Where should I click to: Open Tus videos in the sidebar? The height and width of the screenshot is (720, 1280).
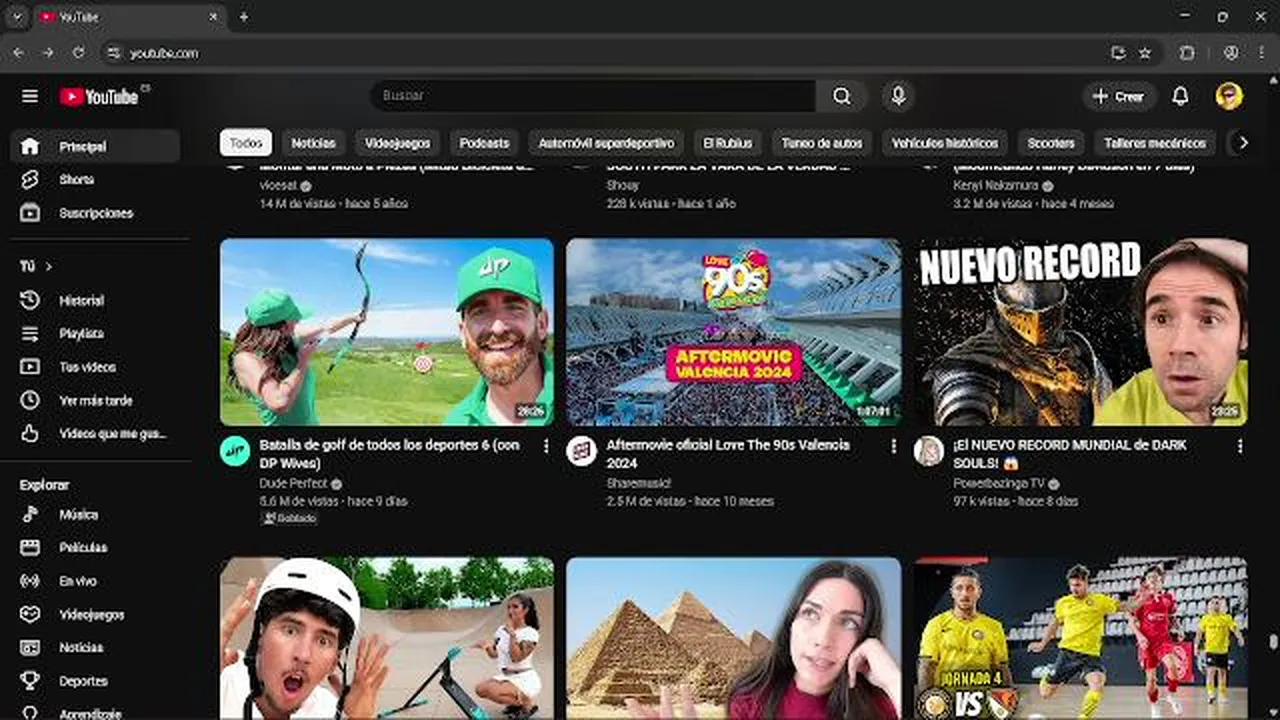(95, 367)
